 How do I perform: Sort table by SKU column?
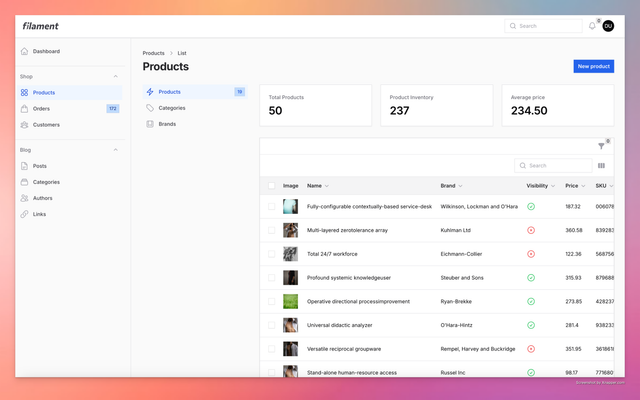point(604,186)
